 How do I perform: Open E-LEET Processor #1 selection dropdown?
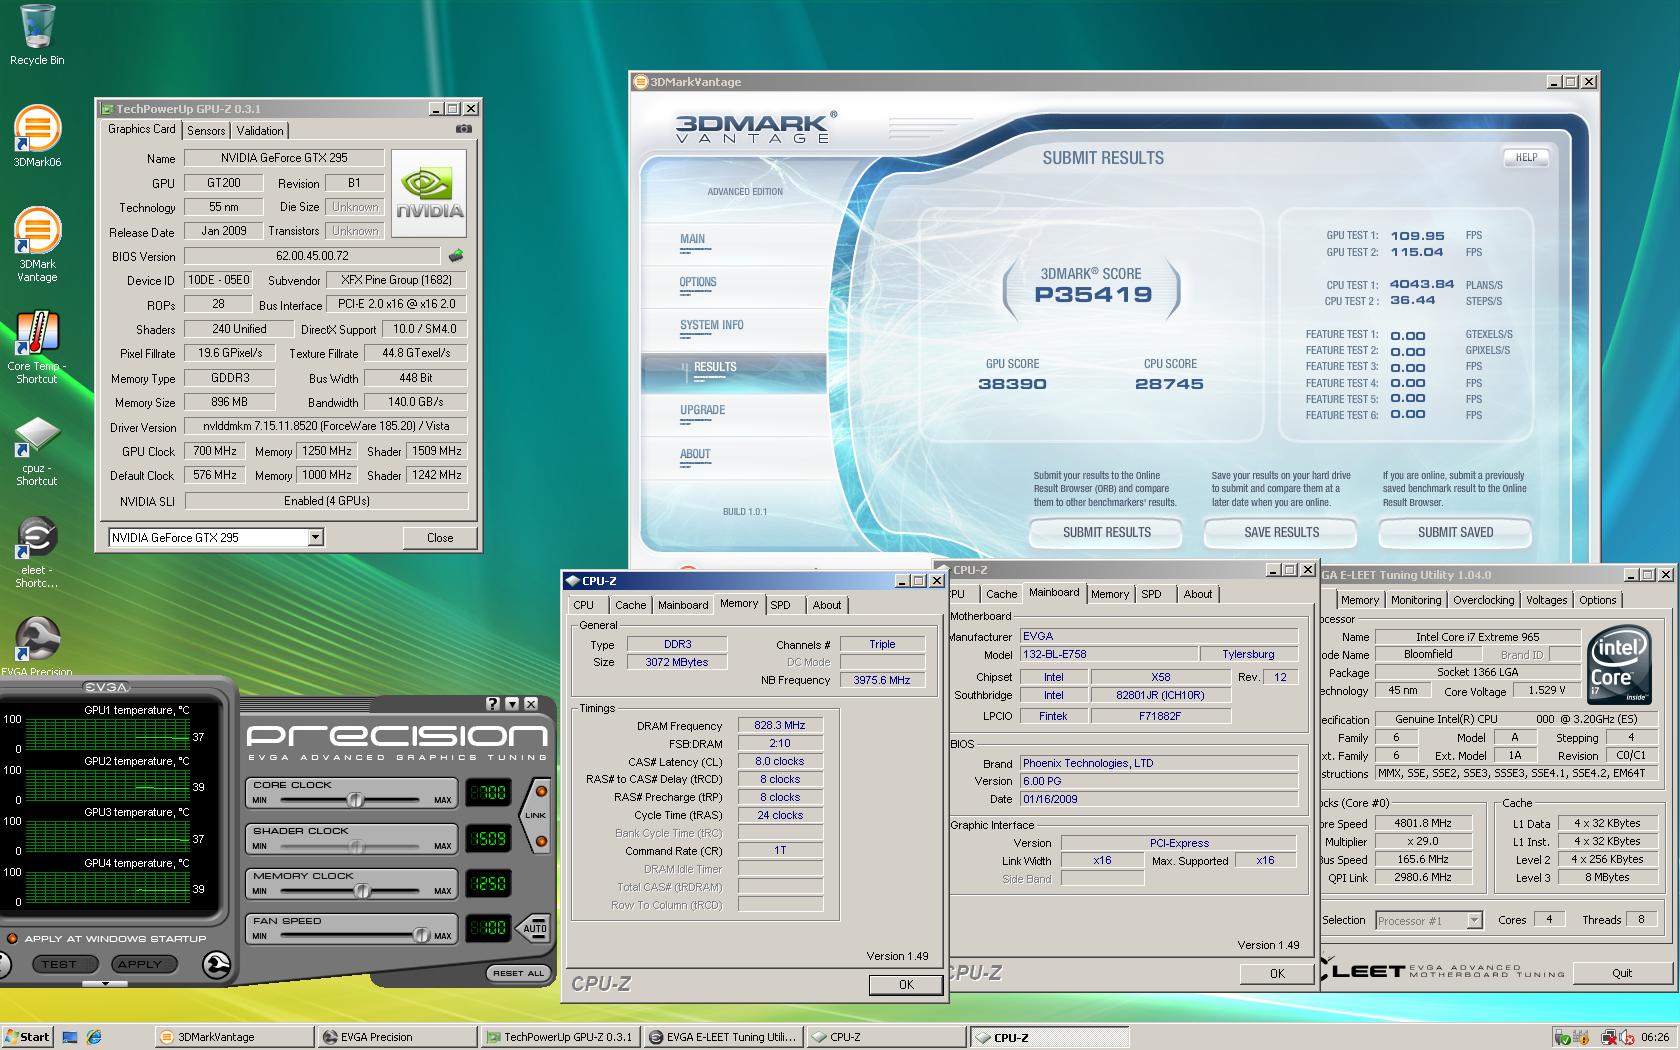(x=1474, y=920)
